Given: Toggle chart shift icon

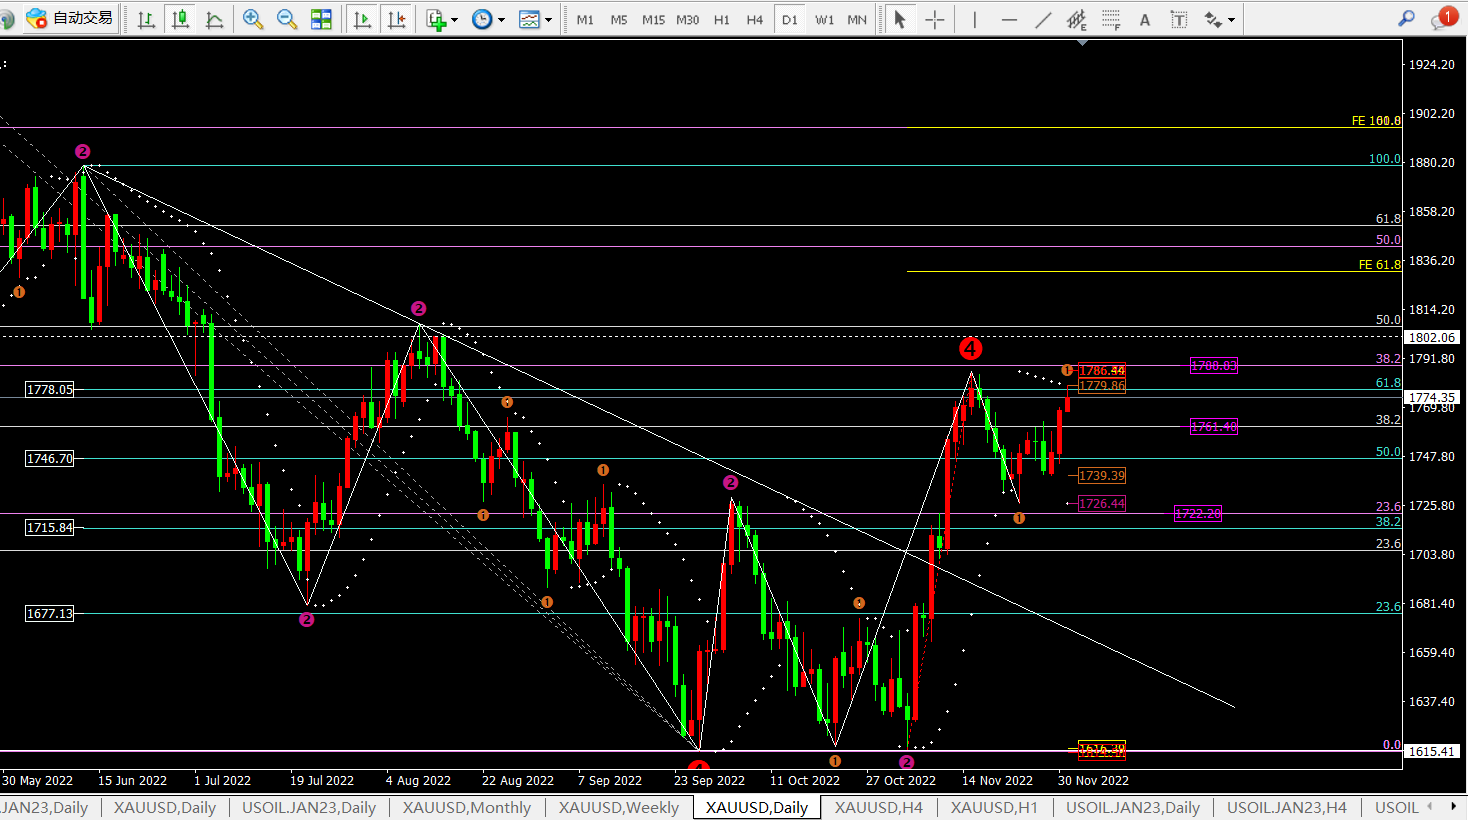Looking at the screenshot, I should (396, 19).
